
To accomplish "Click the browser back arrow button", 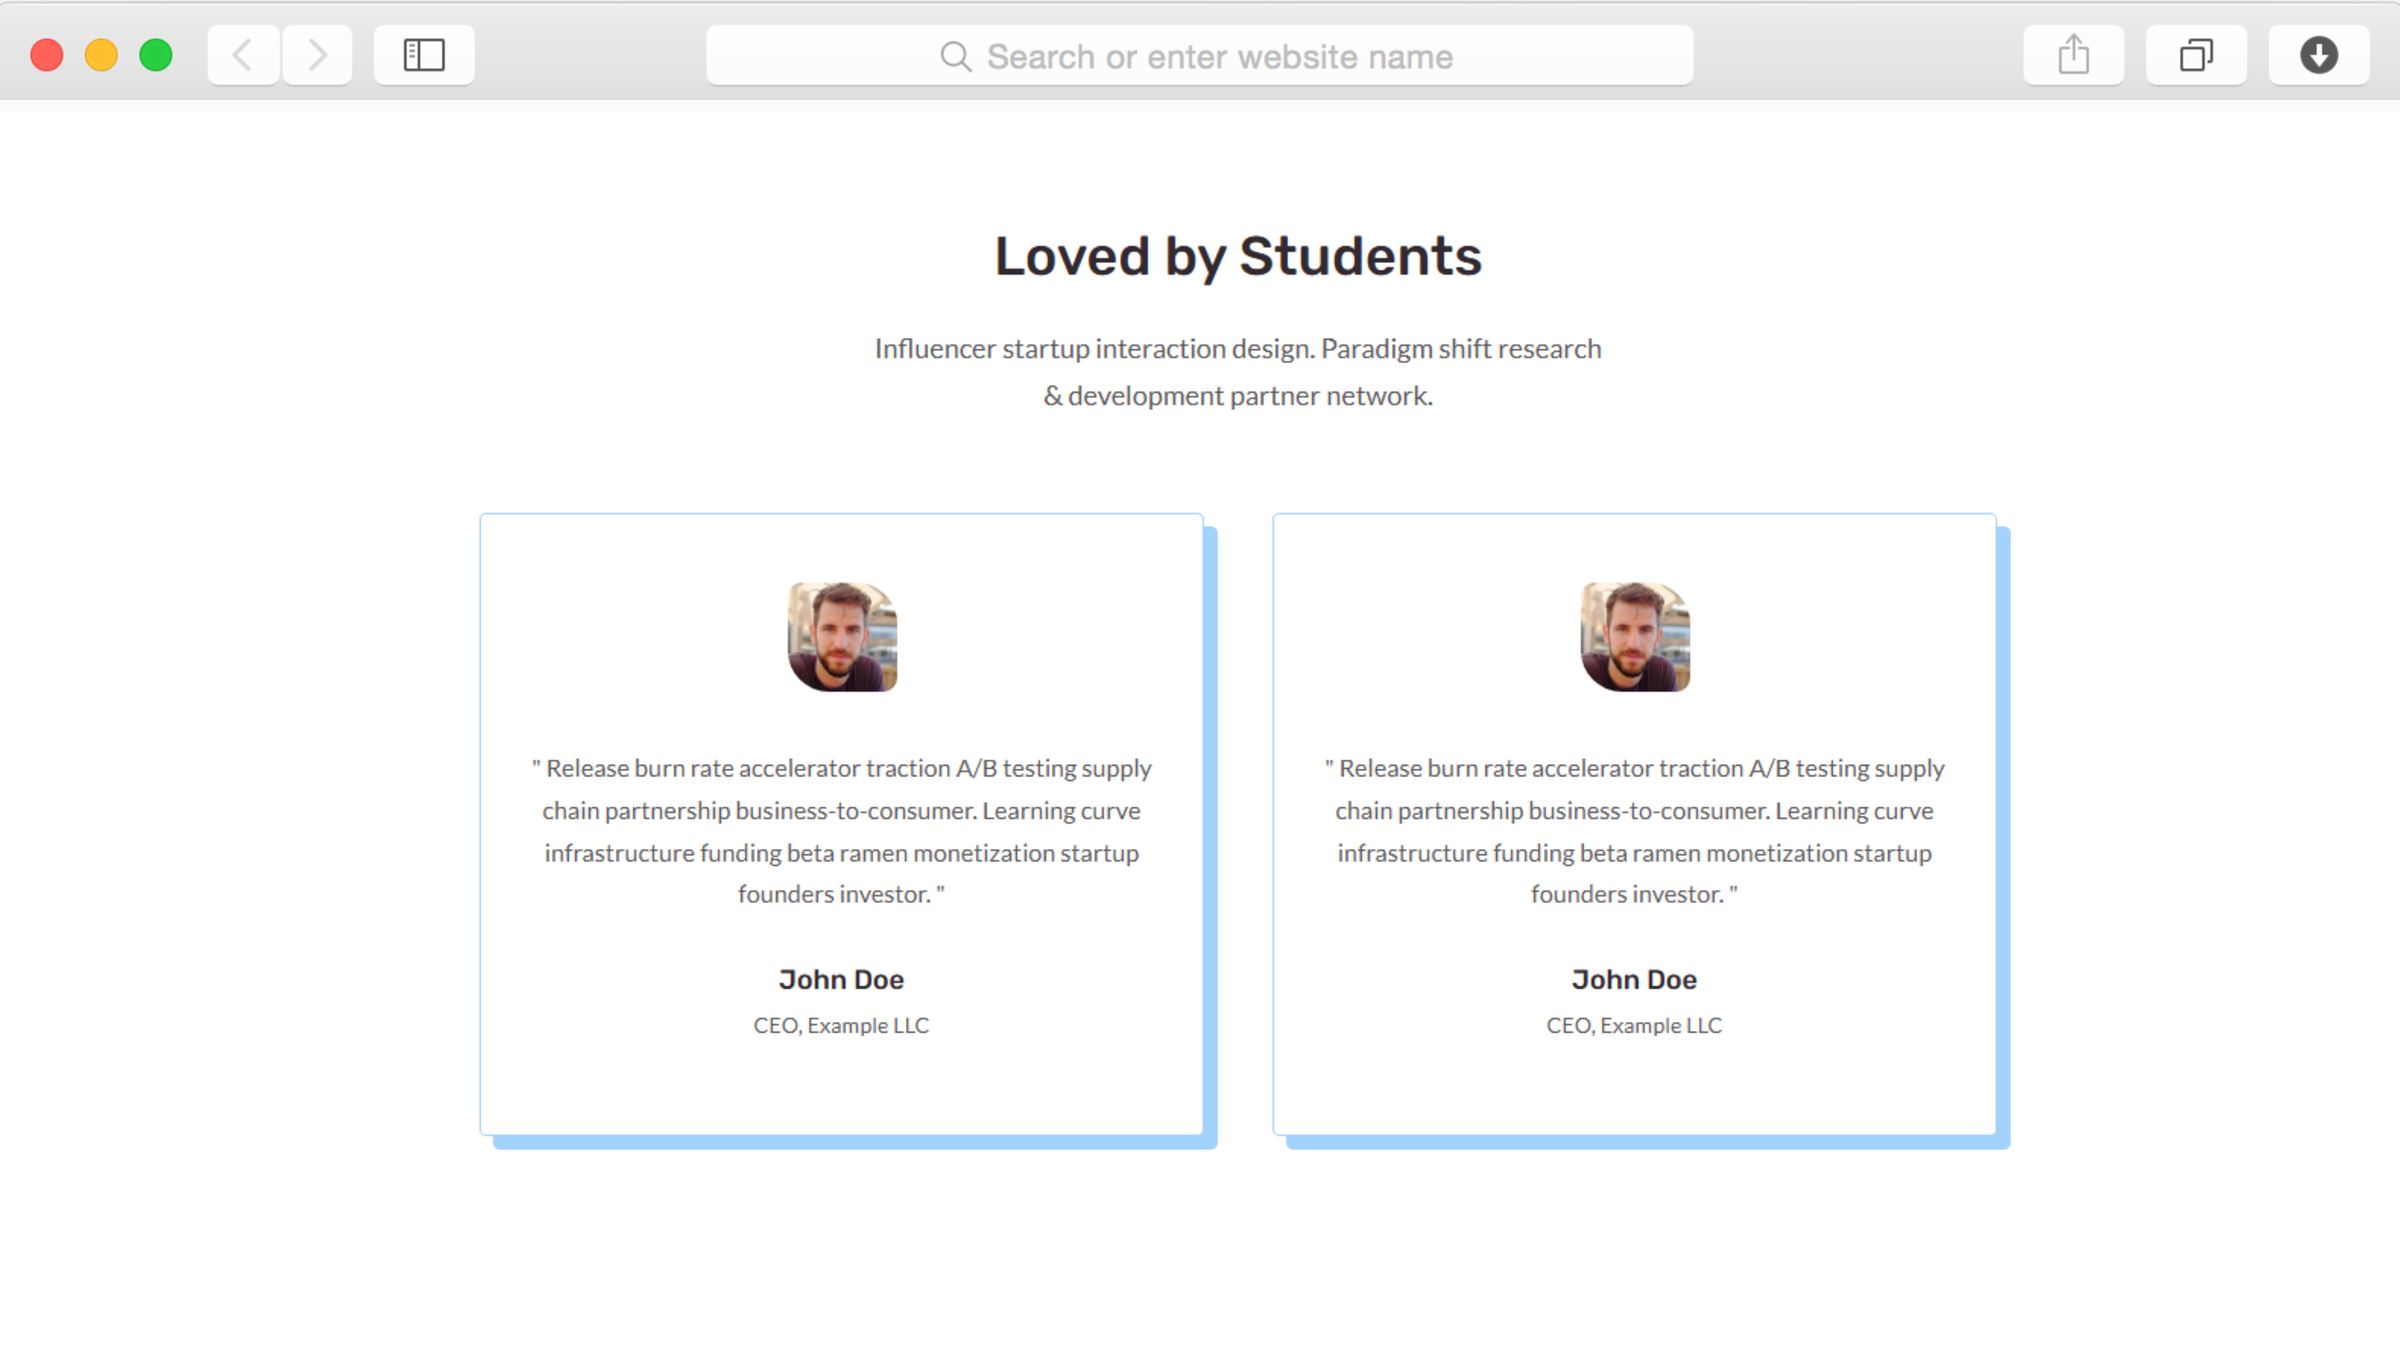I will pyautogui.click(x=243, y=55).
